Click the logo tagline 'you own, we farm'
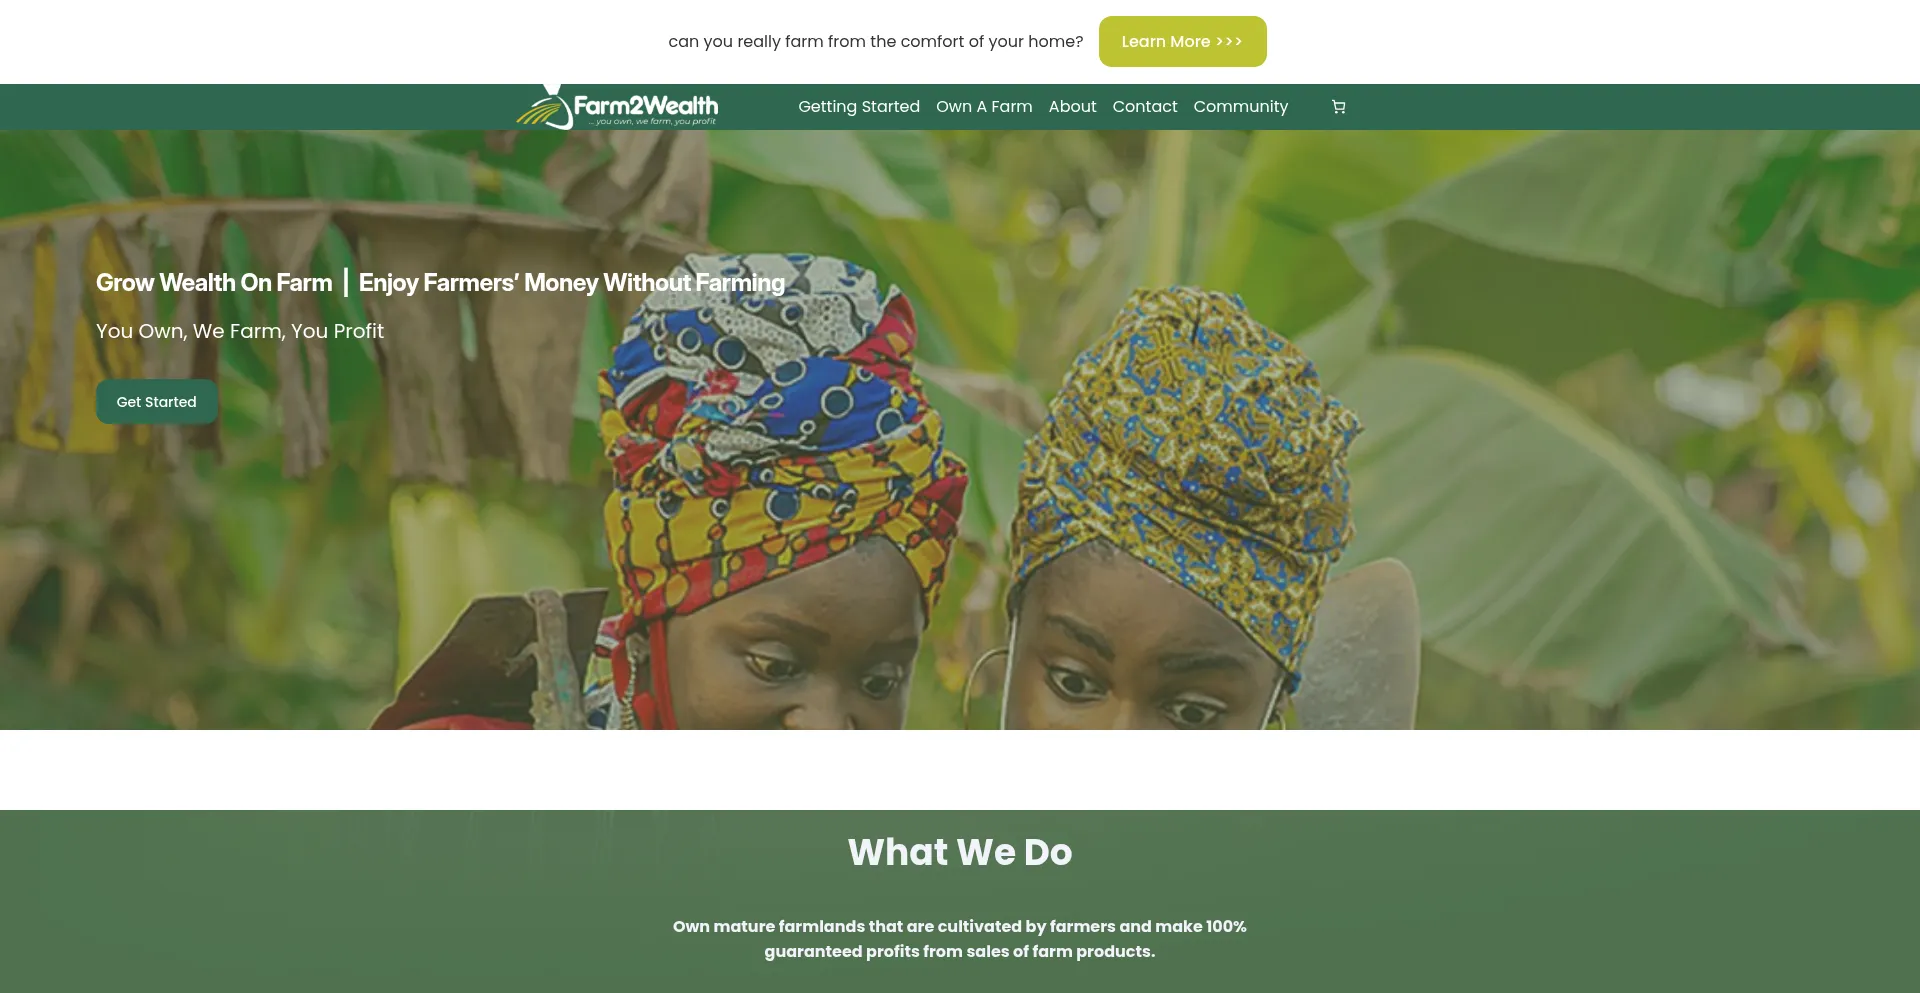 tap(652, 122)
